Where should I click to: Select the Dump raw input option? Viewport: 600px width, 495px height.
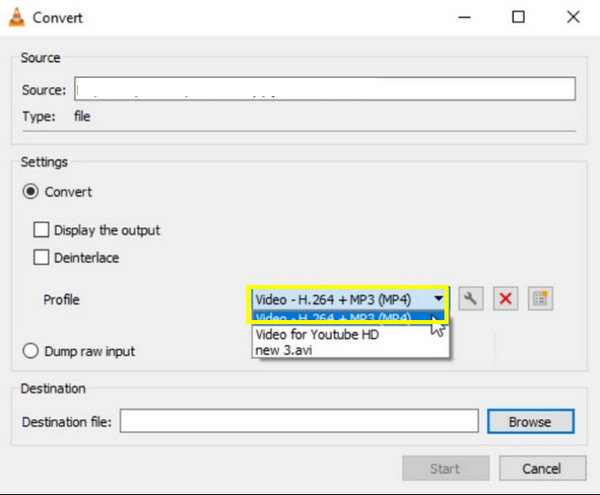click(x=31, y=351)
